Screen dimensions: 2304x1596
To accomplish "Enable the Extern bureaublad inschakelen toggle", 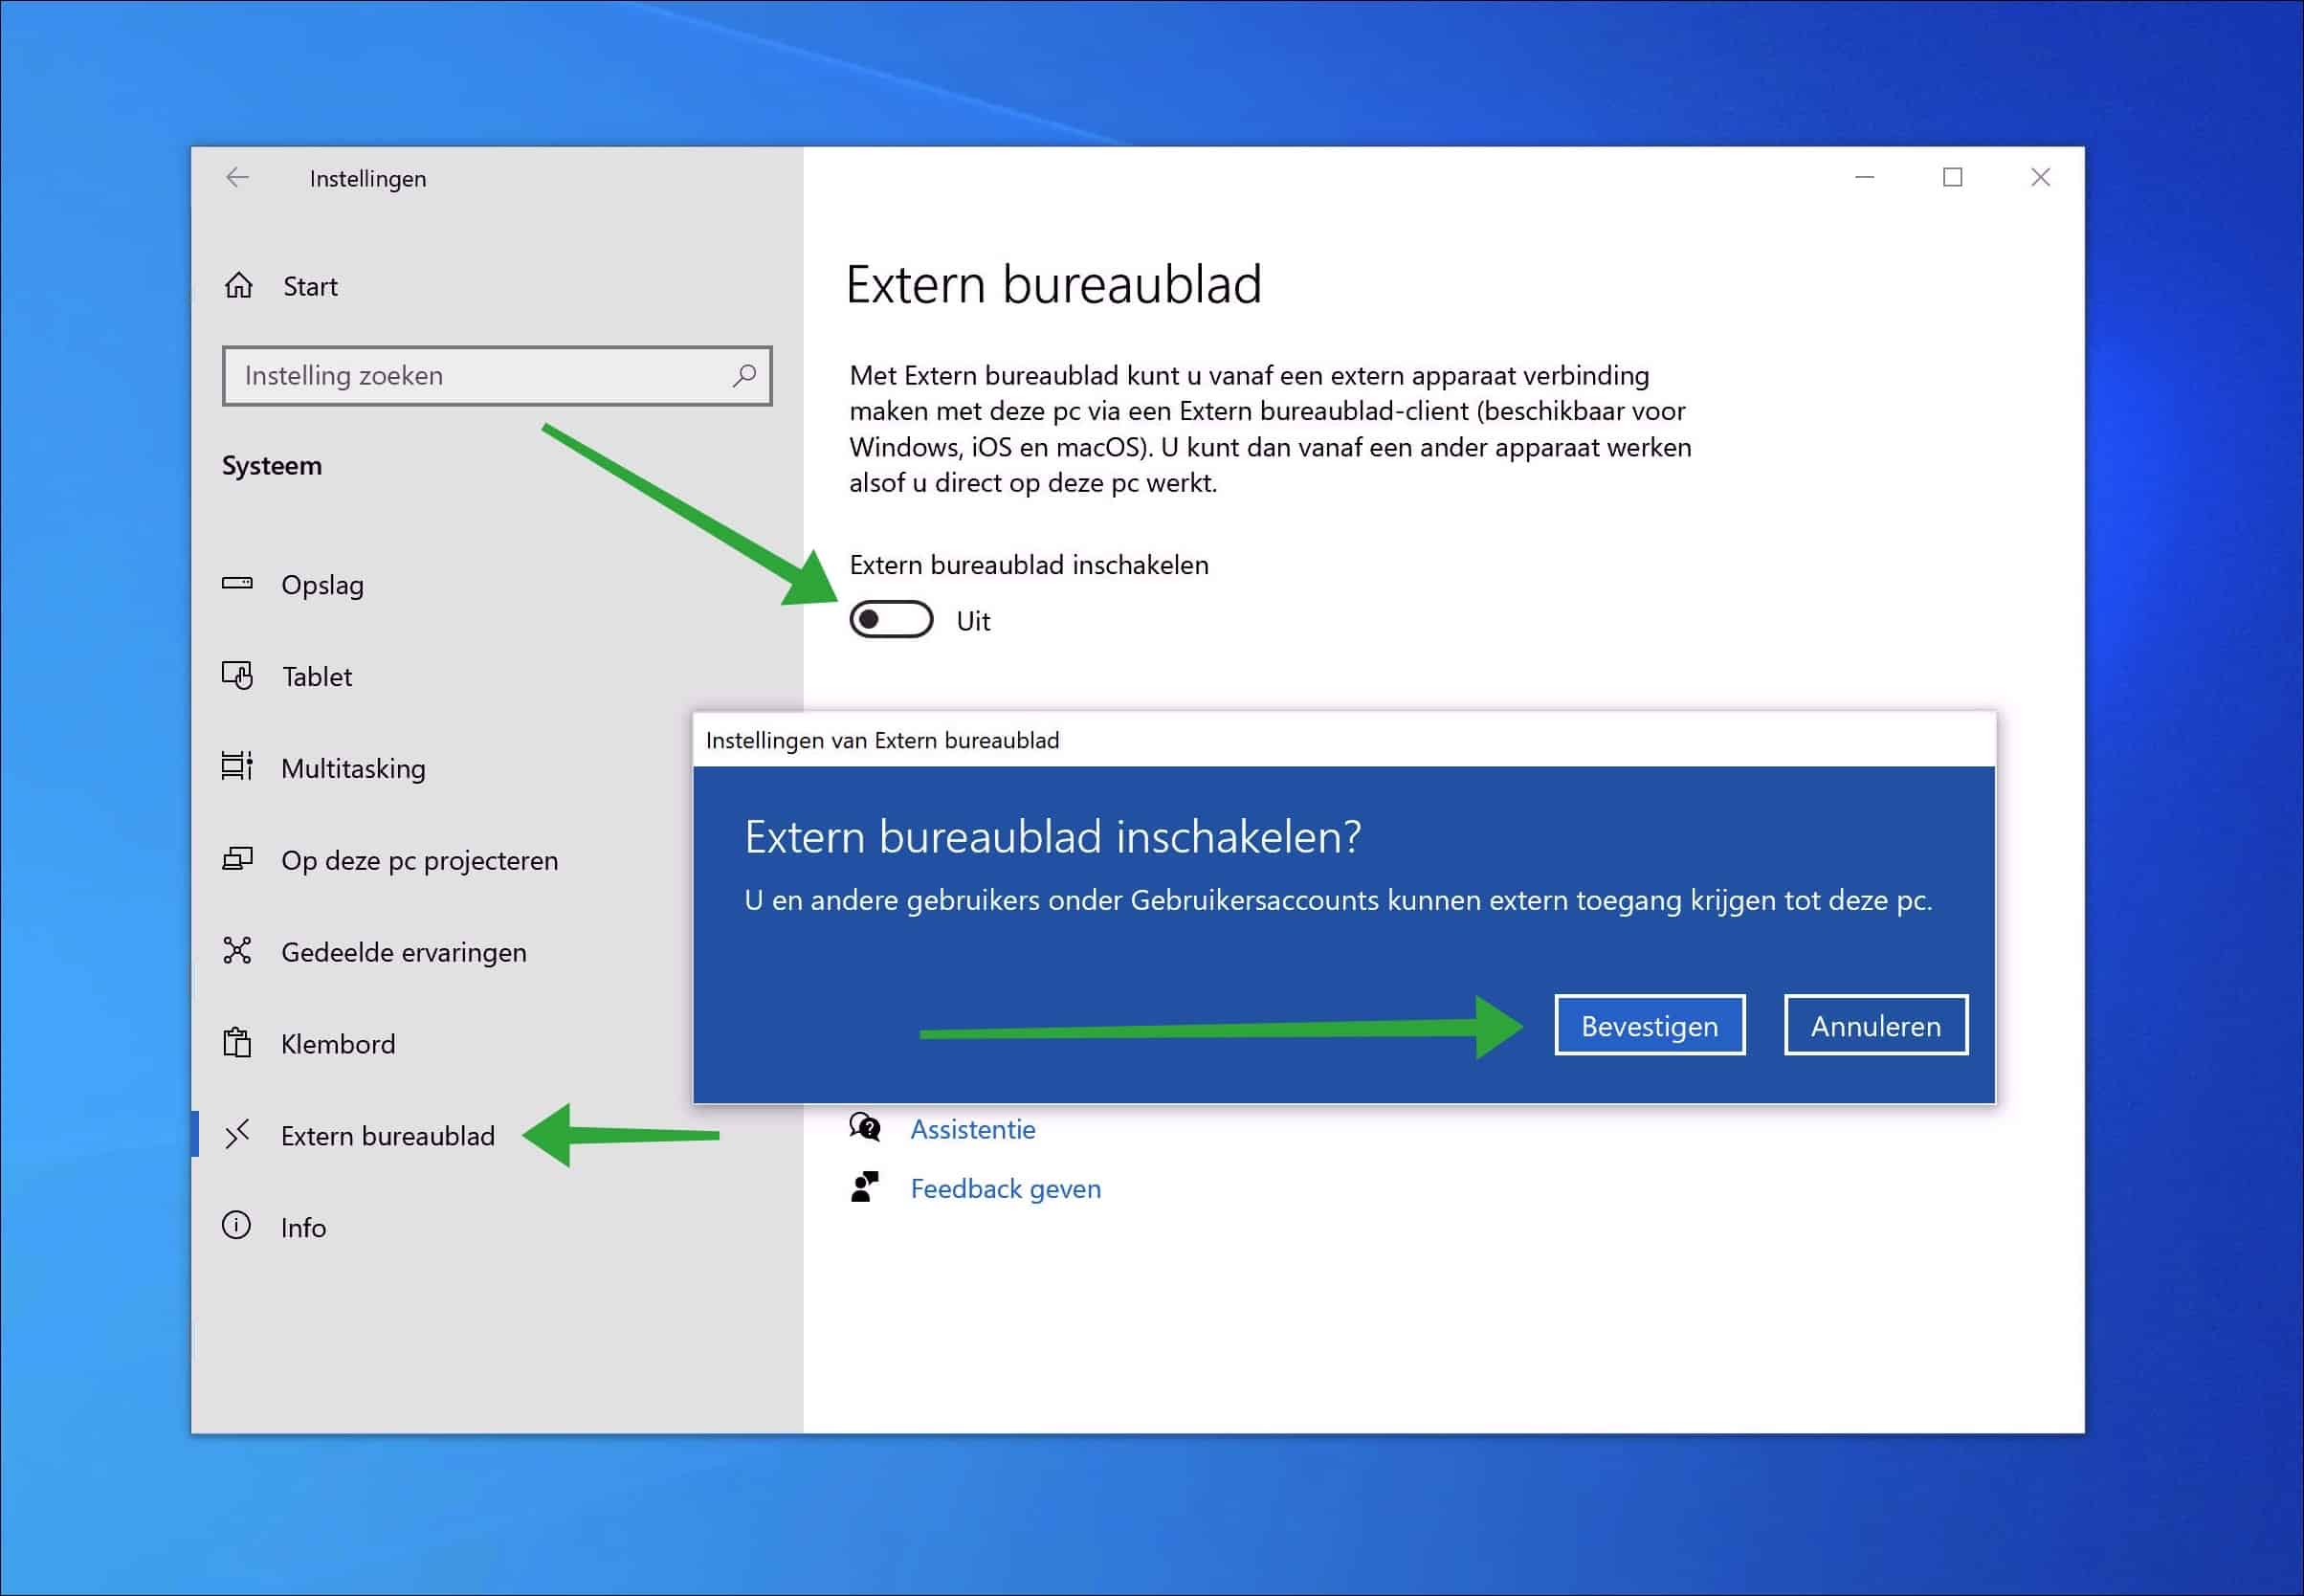I will [x=893, y=620].
